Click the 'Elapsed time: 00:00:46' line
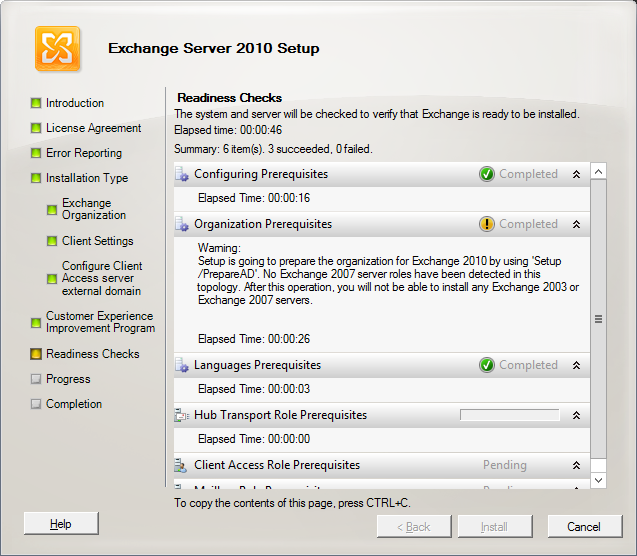The image size is (637, 556). 228,130
